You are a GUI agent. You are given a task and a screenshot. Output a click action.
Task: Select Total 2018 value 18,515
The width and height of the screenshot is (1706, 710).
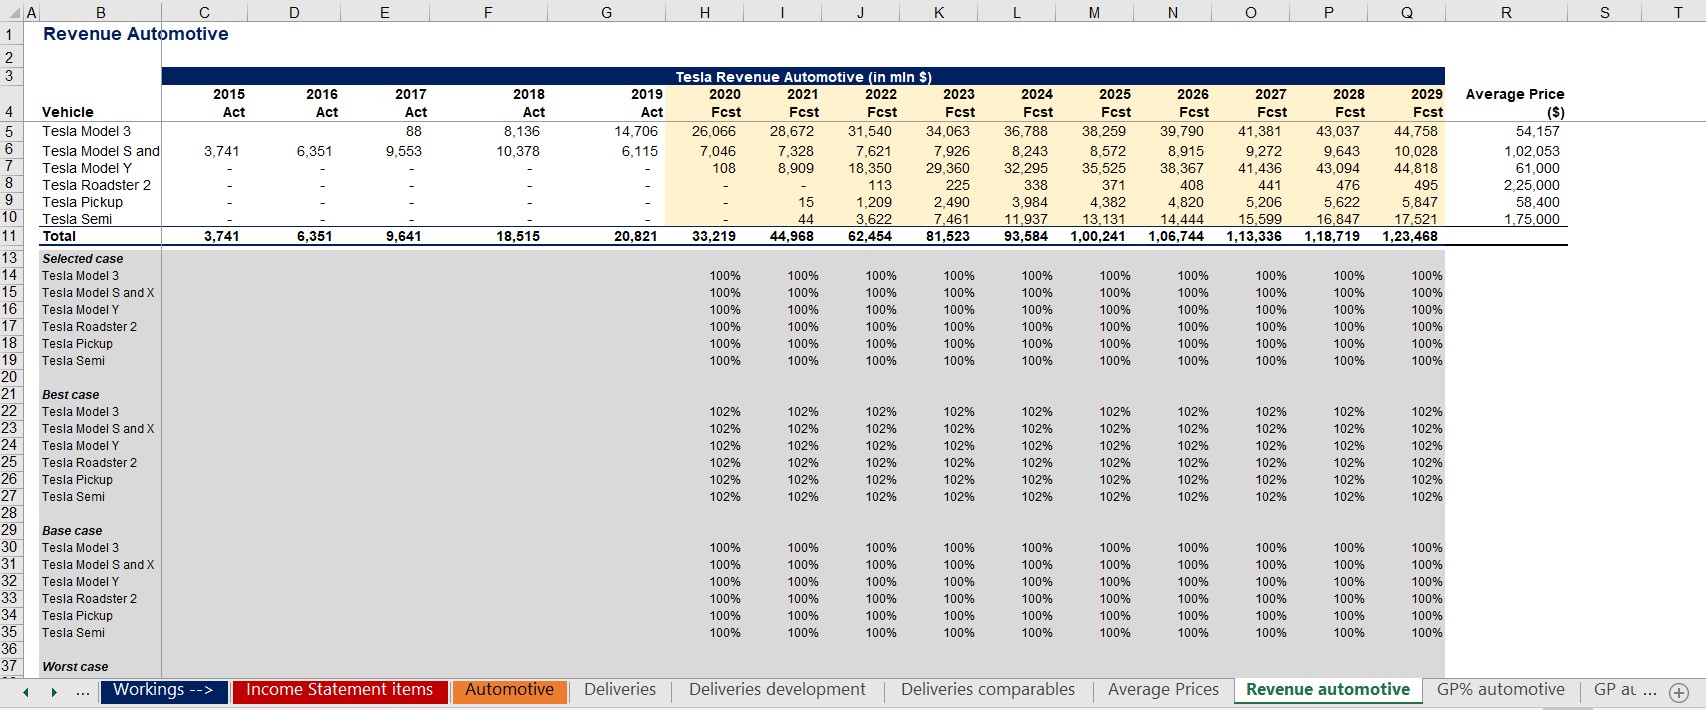518,236
